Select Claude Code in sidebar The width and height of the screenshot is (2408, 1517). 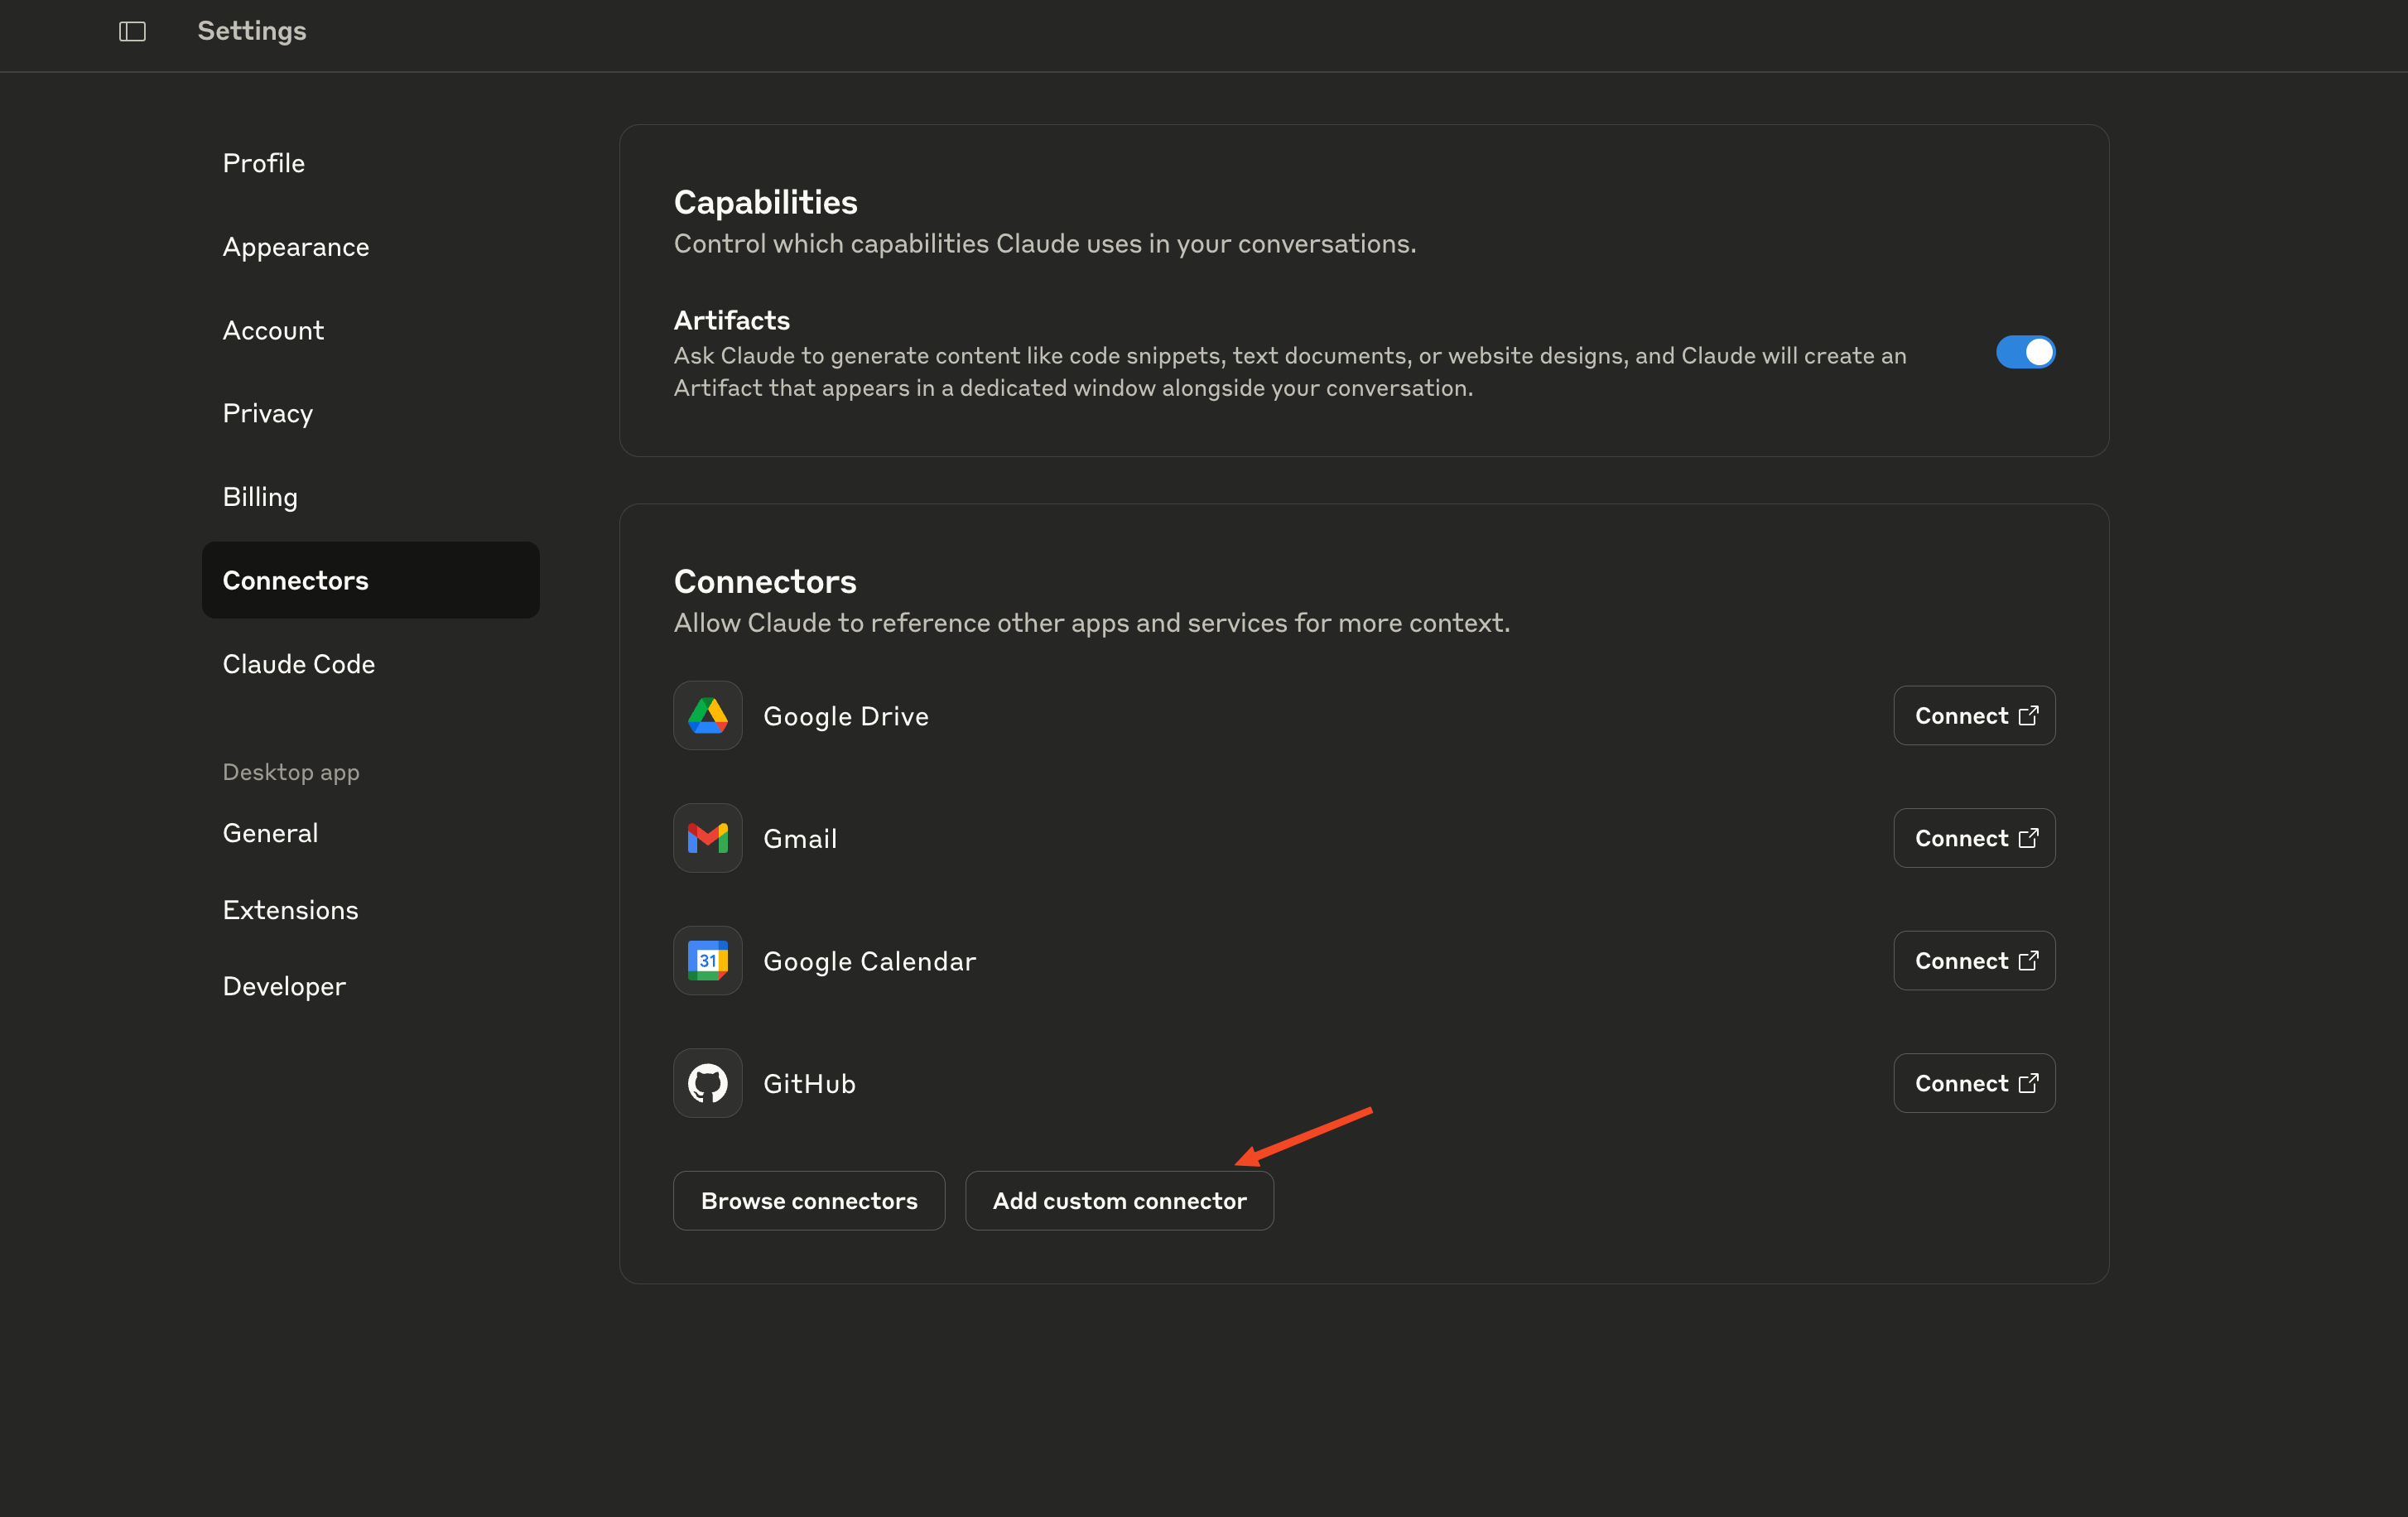click(298, 664)
